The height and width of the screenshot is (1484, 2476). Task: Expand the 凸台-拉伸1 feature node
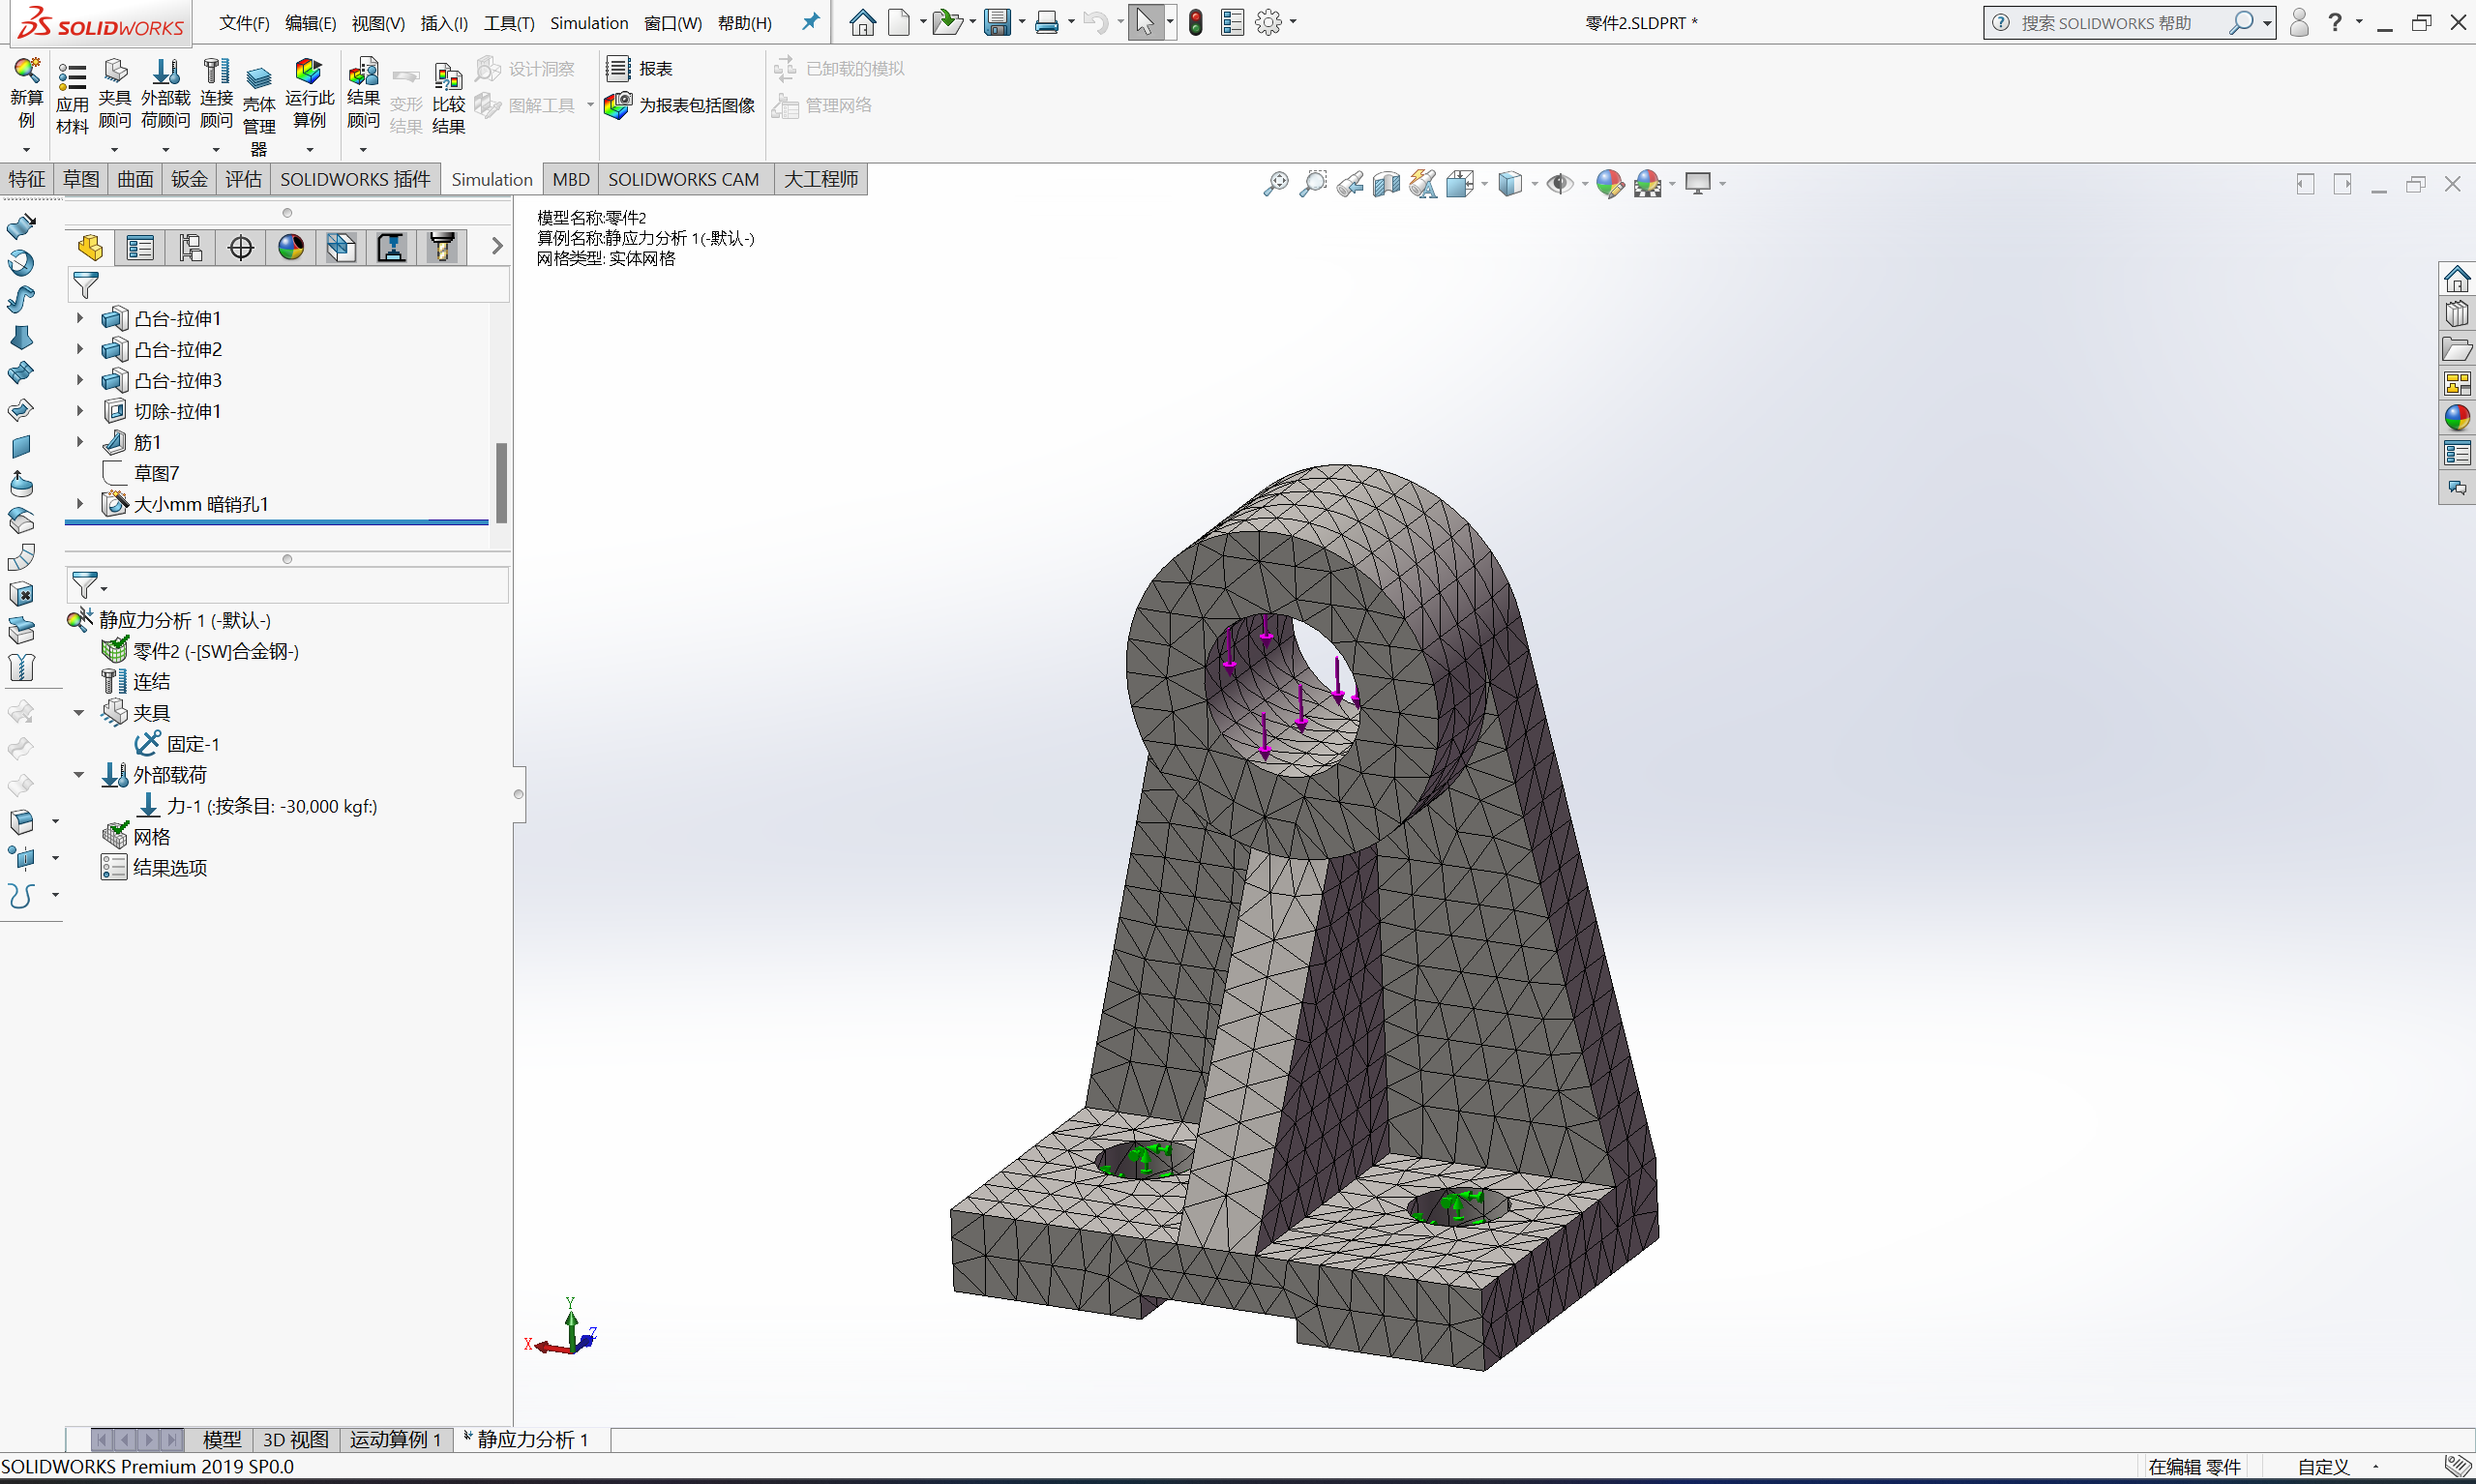click(80, 318)
